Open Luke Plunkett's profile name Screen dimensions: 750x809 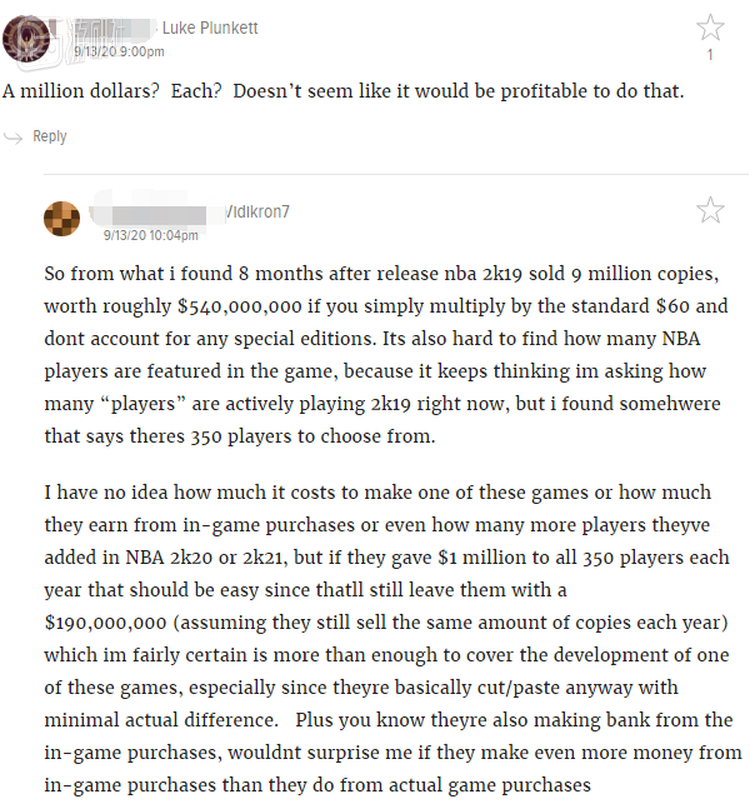coord(210,28)
